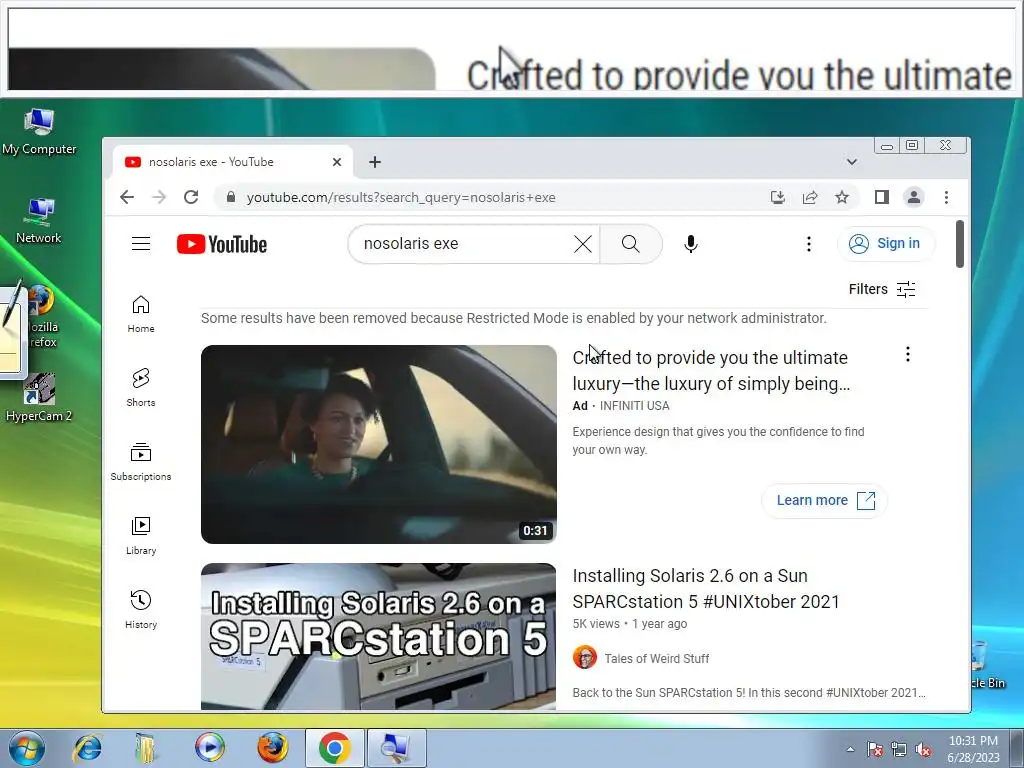Open Chrome profile avatar
The width and height of the screenshot is (1024, 768).
(x=914, y=197)
